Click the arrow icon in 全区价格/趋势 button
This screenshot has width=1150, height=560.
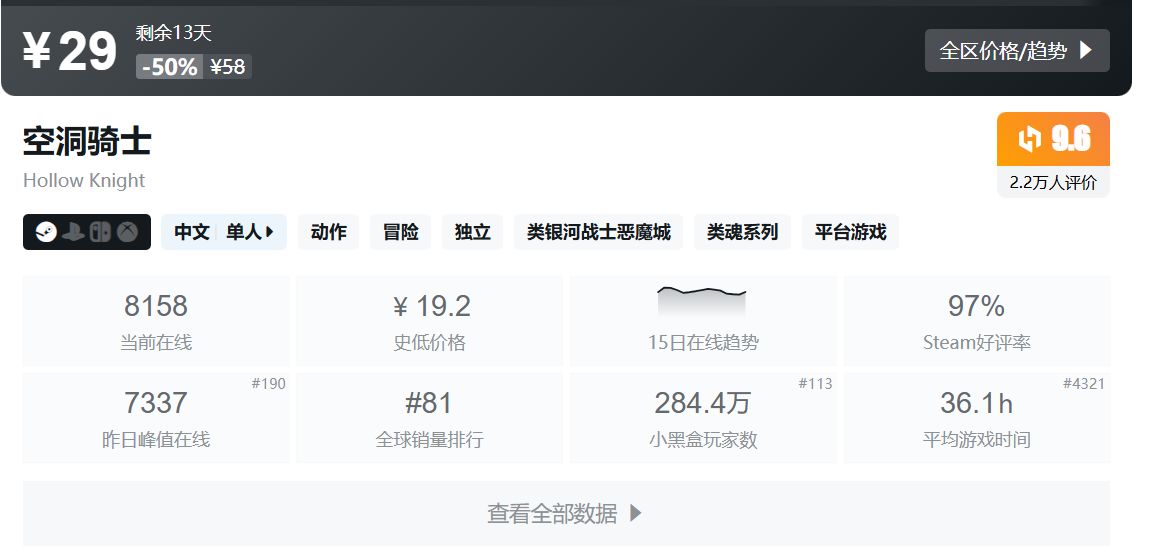[x=1086, y=51]
